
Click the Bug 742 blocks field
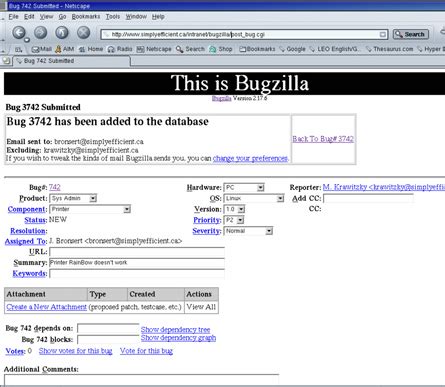pos(108,339)
